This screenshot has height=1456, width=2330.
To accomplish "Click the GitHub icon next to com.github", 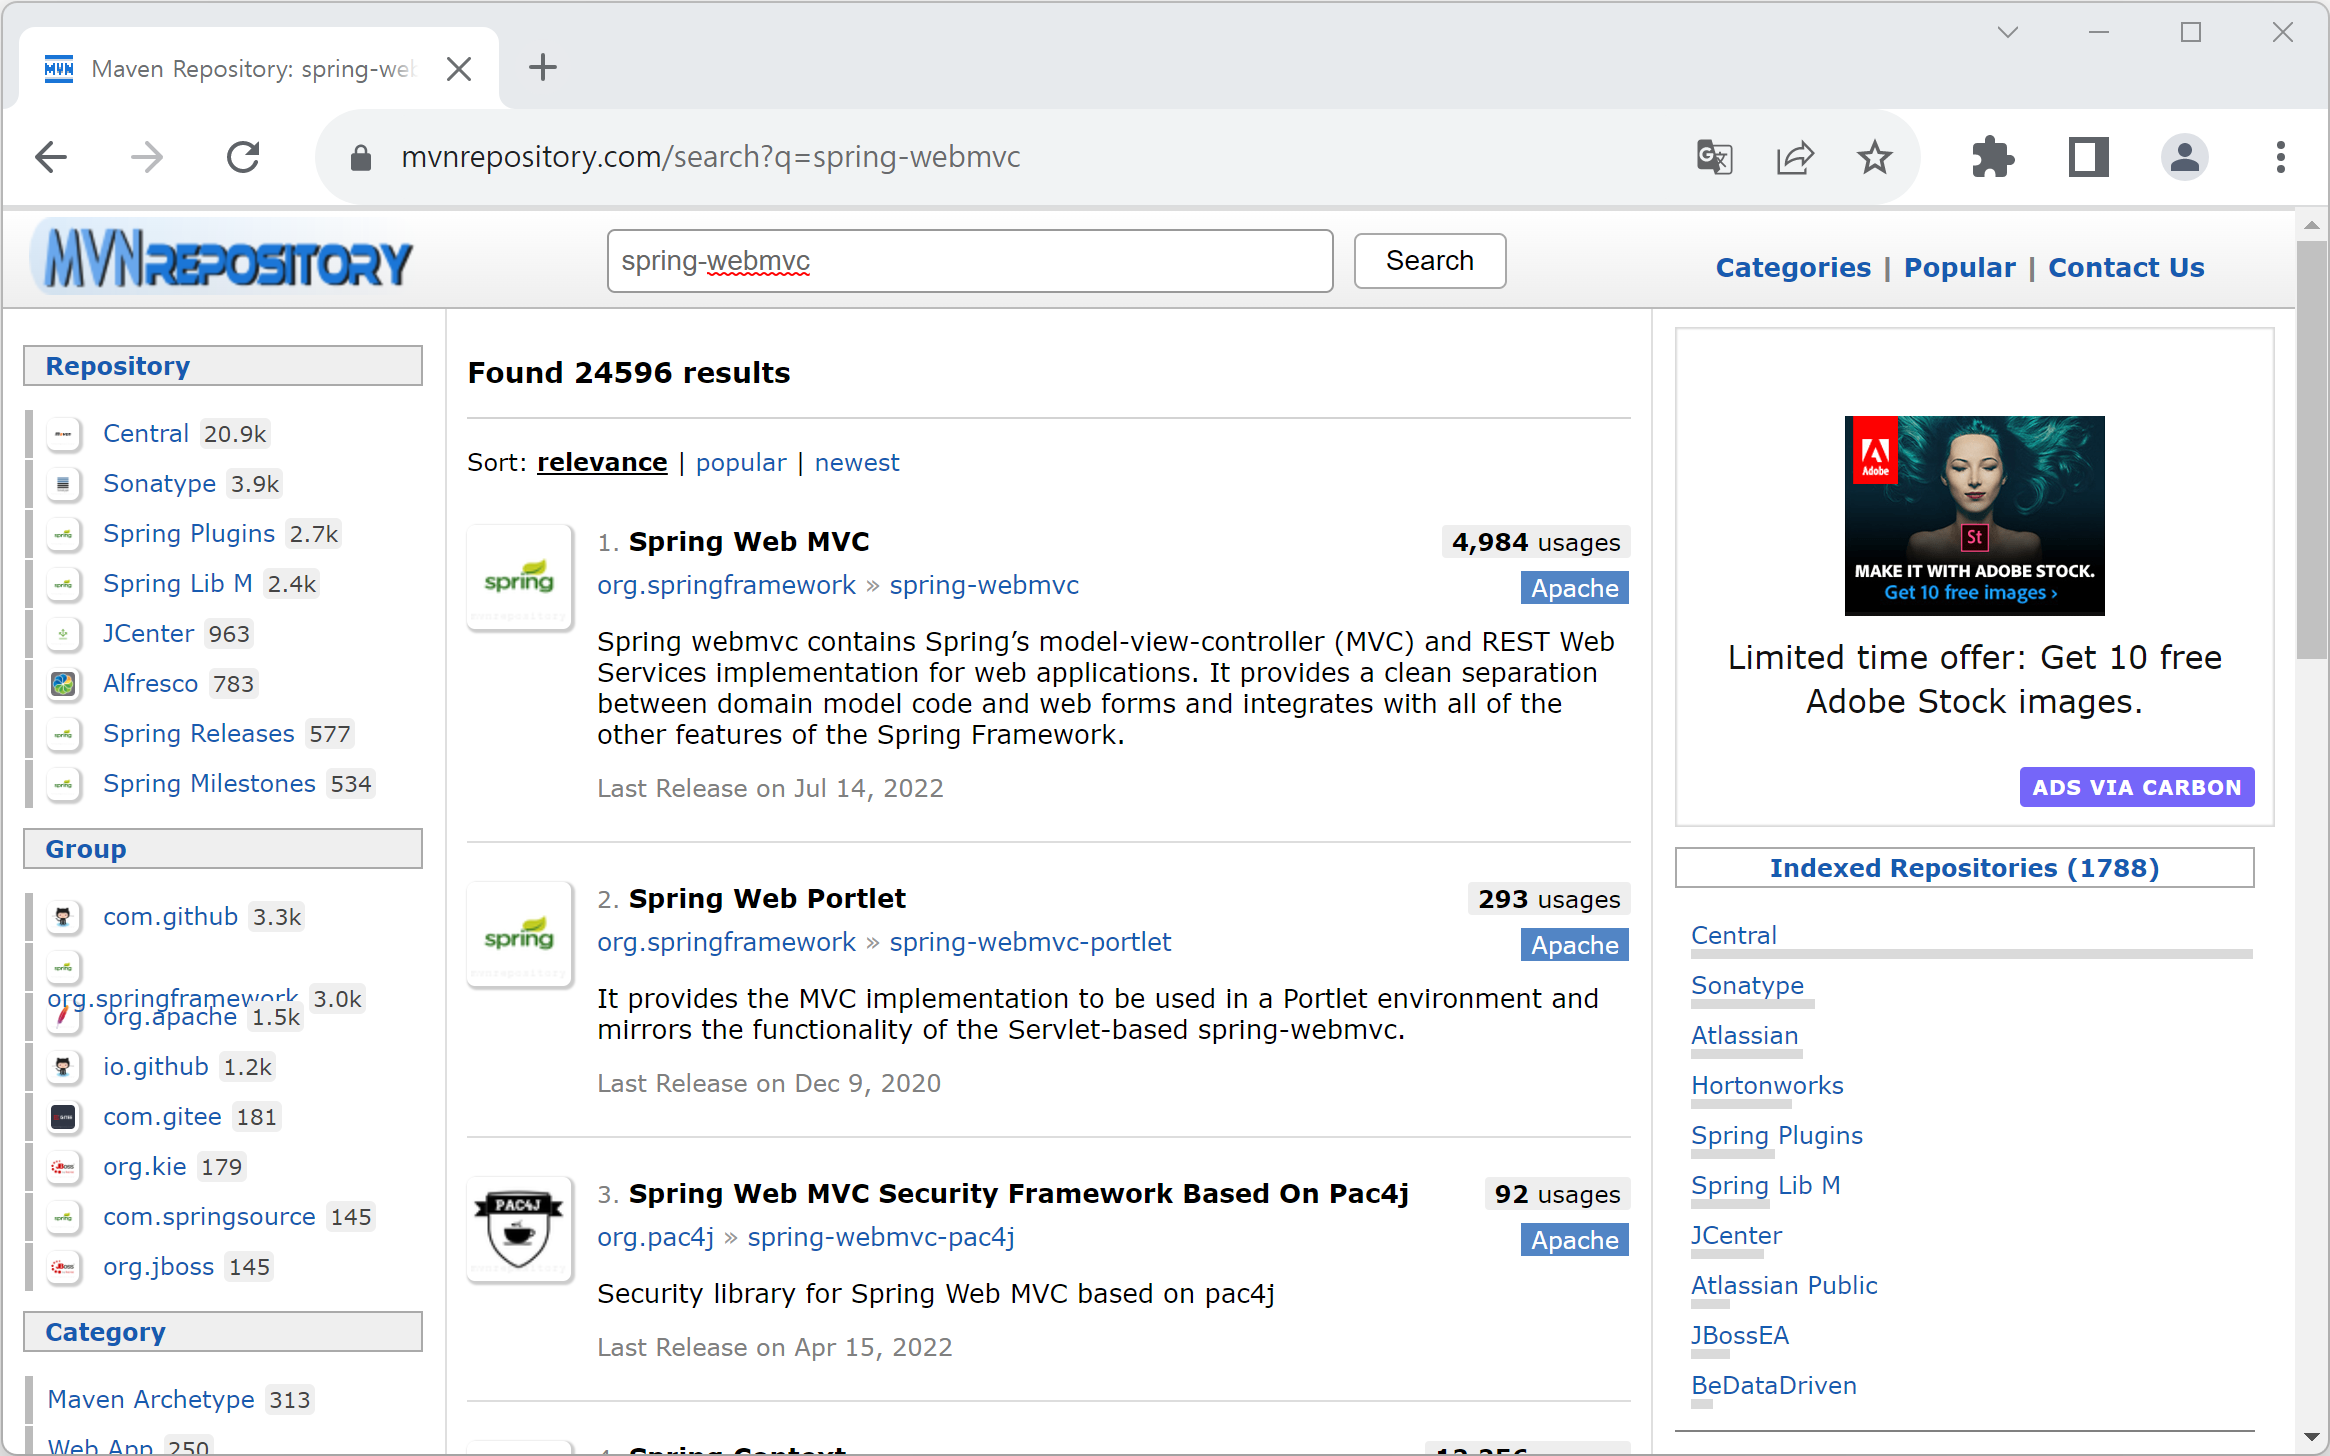I will click(63, 918).
